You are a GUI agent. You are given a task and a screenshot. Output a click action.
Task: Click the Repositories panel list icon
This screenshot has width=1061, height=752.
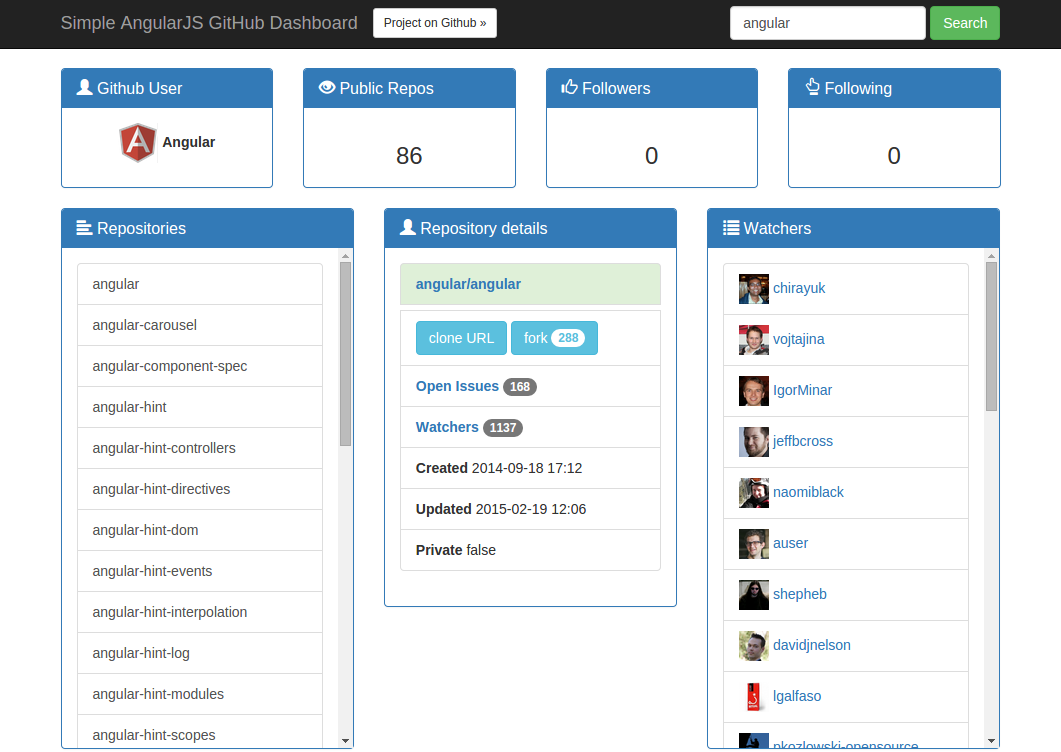tap(84, 228)
